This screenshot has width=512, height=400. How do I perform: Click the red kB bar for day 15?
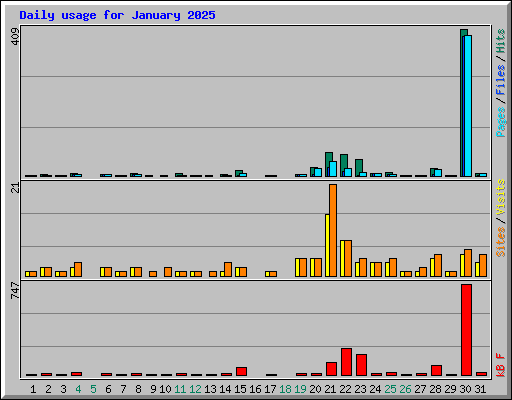point(241,371)
